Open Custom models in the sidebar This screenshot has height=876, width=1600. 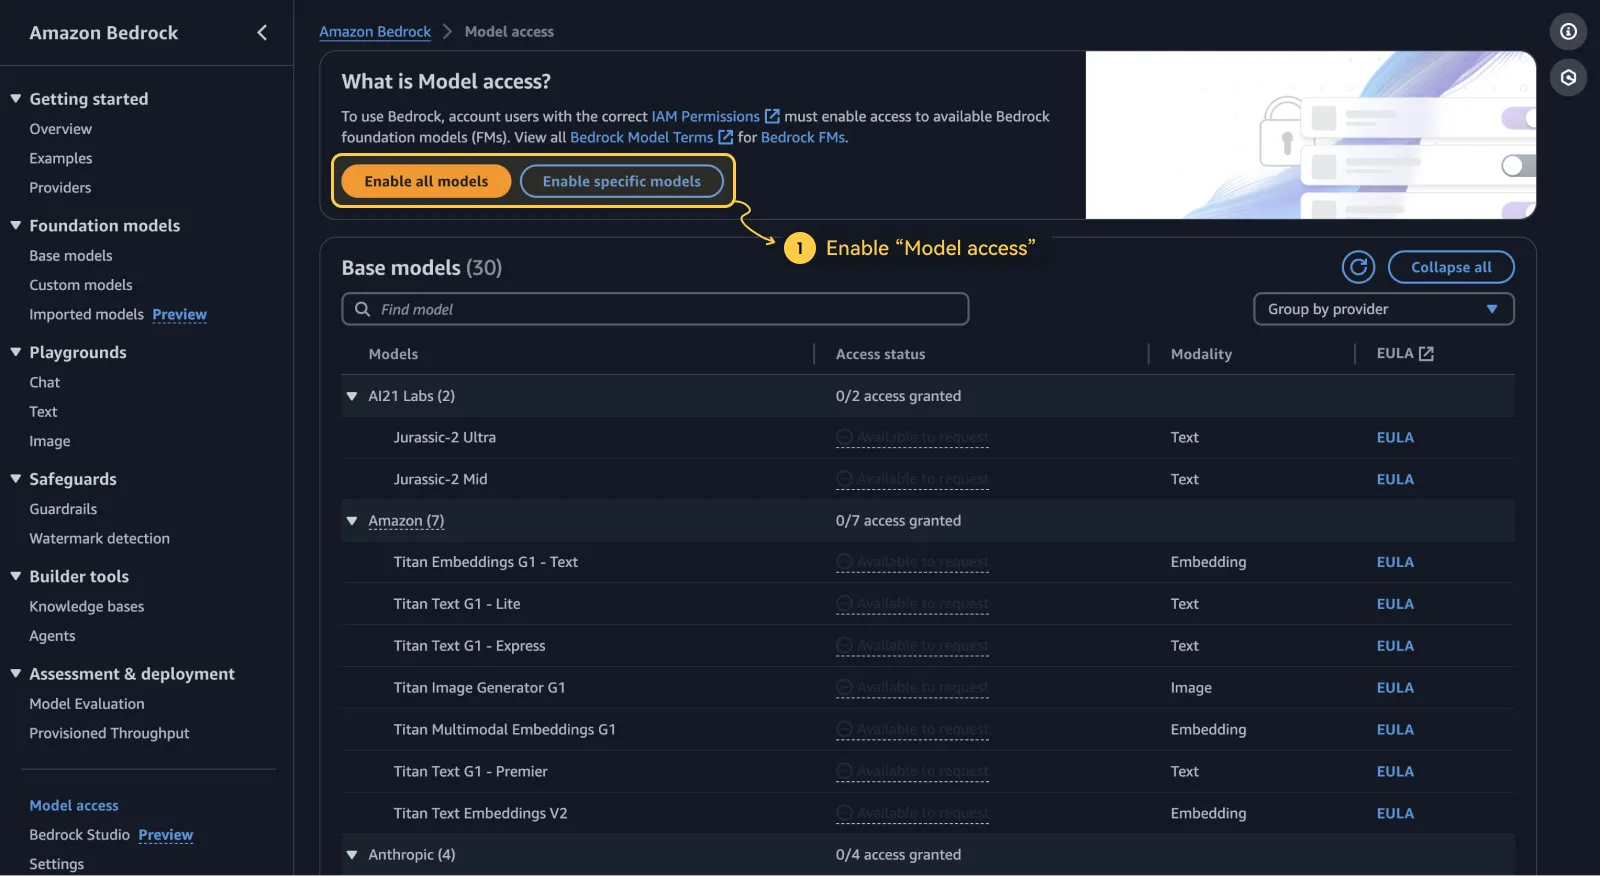[81, 285]
